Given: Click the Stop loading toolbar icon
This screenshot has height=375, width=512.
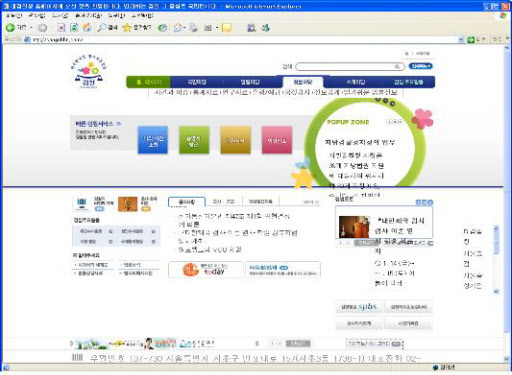Looking at the screenshot, I should click(61, 28).
